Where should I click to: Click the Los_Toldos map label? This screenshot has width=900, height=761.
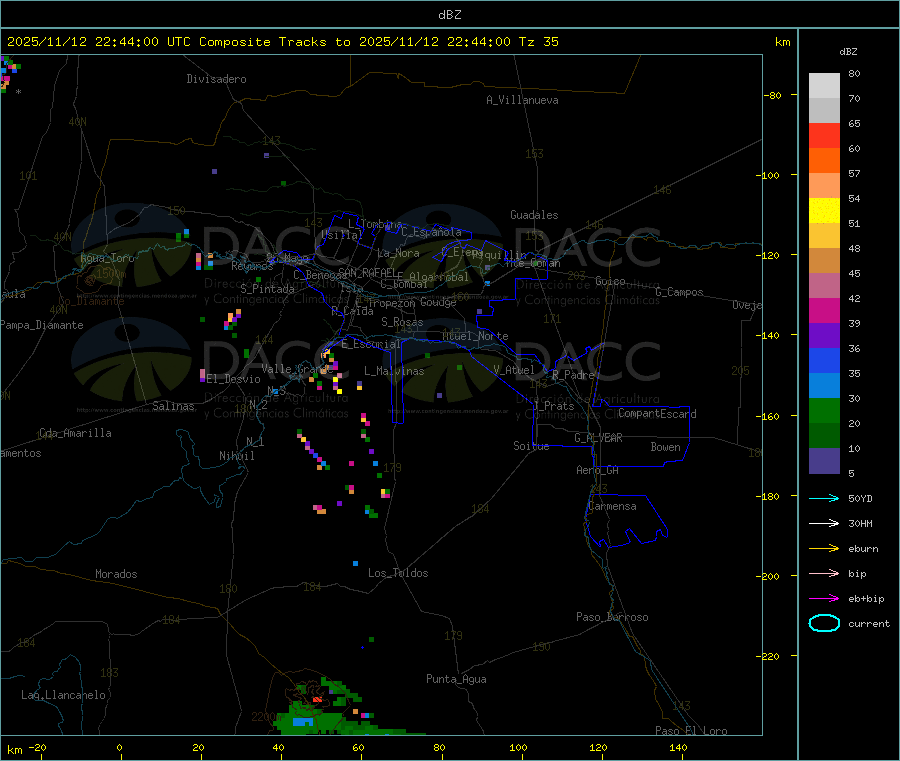(398, 573)
